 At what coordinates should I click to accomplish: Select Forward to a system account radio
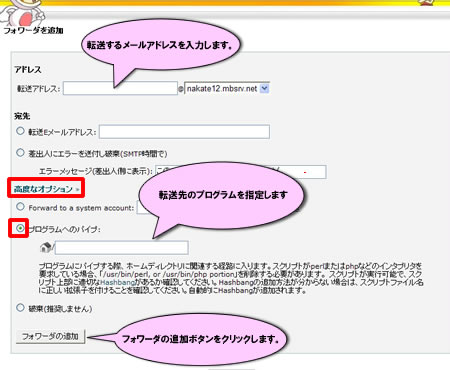tap(20, 207)
